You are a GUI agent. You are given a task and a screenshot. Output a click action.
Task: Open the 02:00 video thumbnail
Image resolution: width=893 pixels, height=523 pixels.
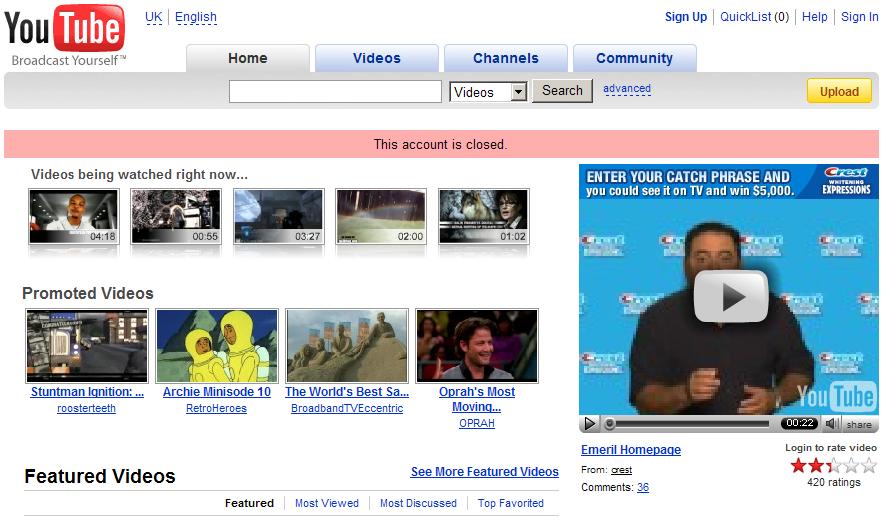tap(381, 216)
